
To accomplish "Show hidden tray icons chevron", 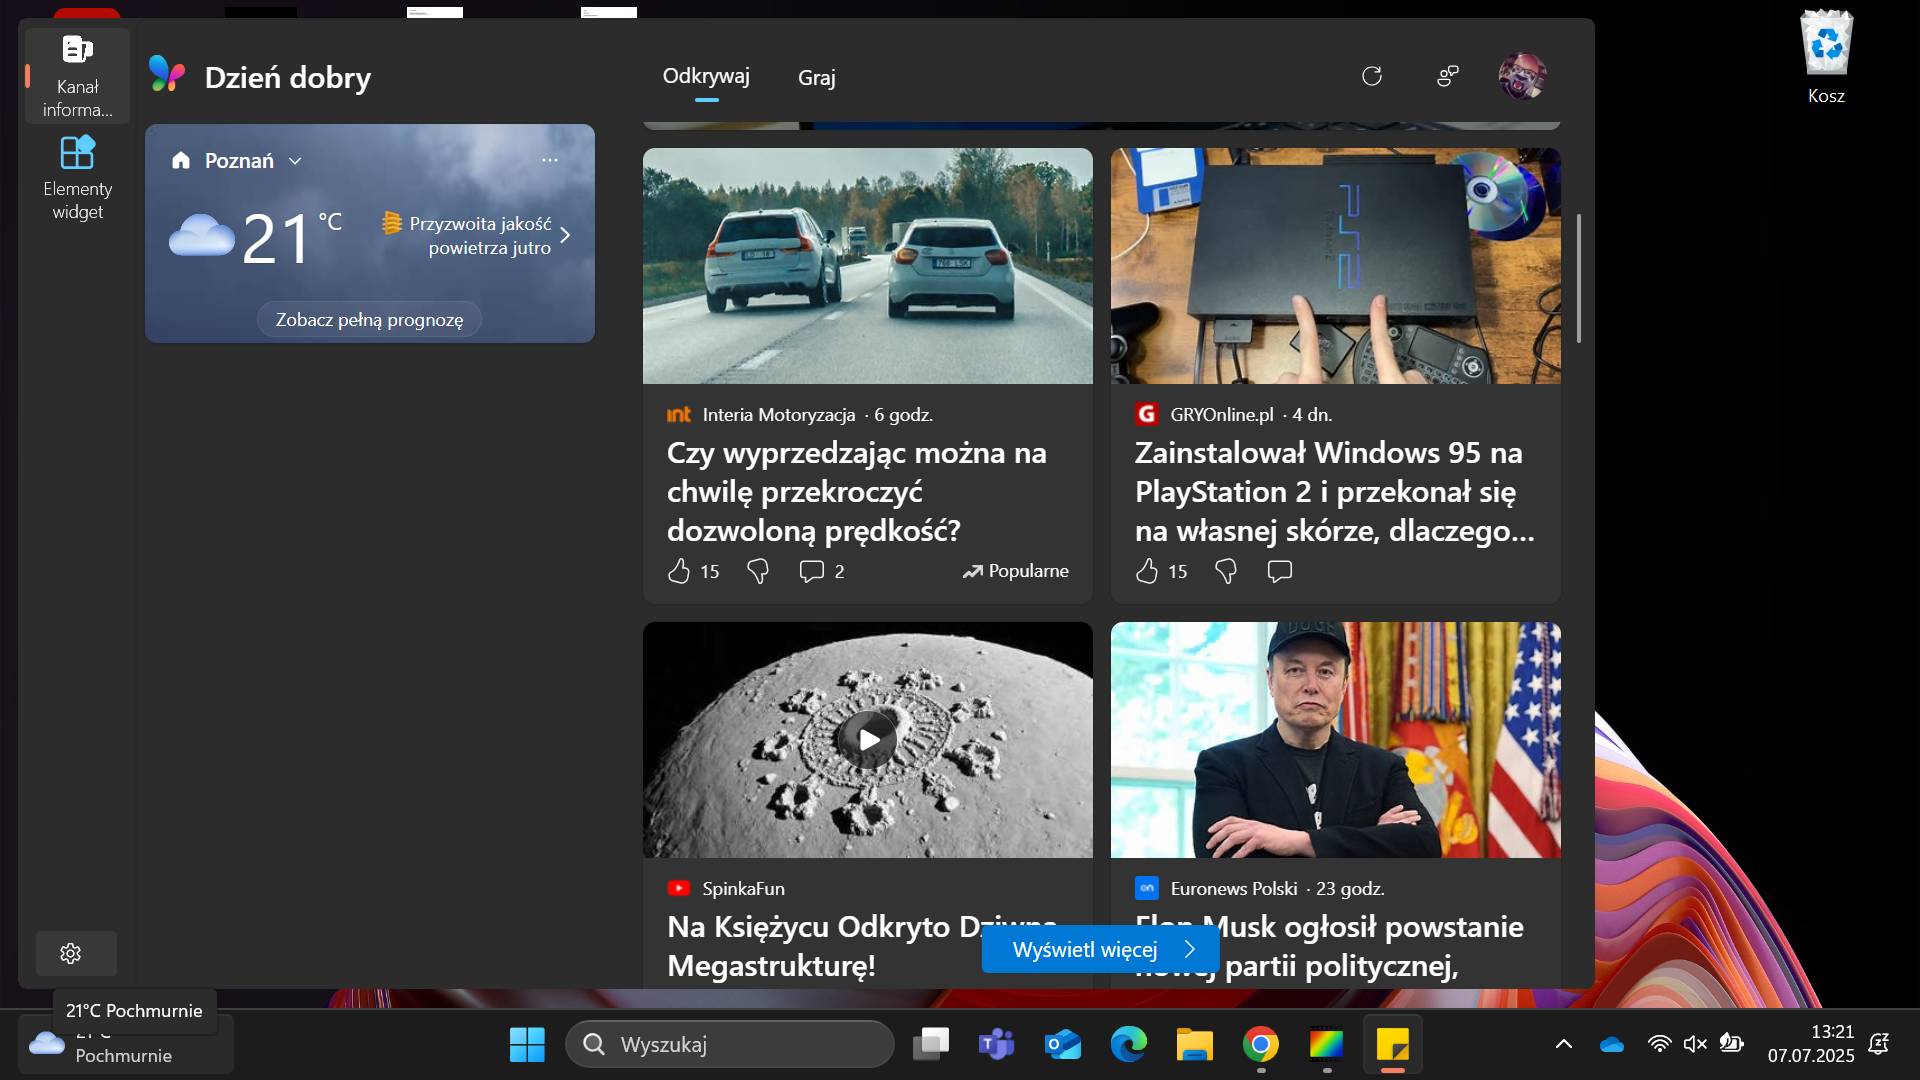I will 1564,1044.
